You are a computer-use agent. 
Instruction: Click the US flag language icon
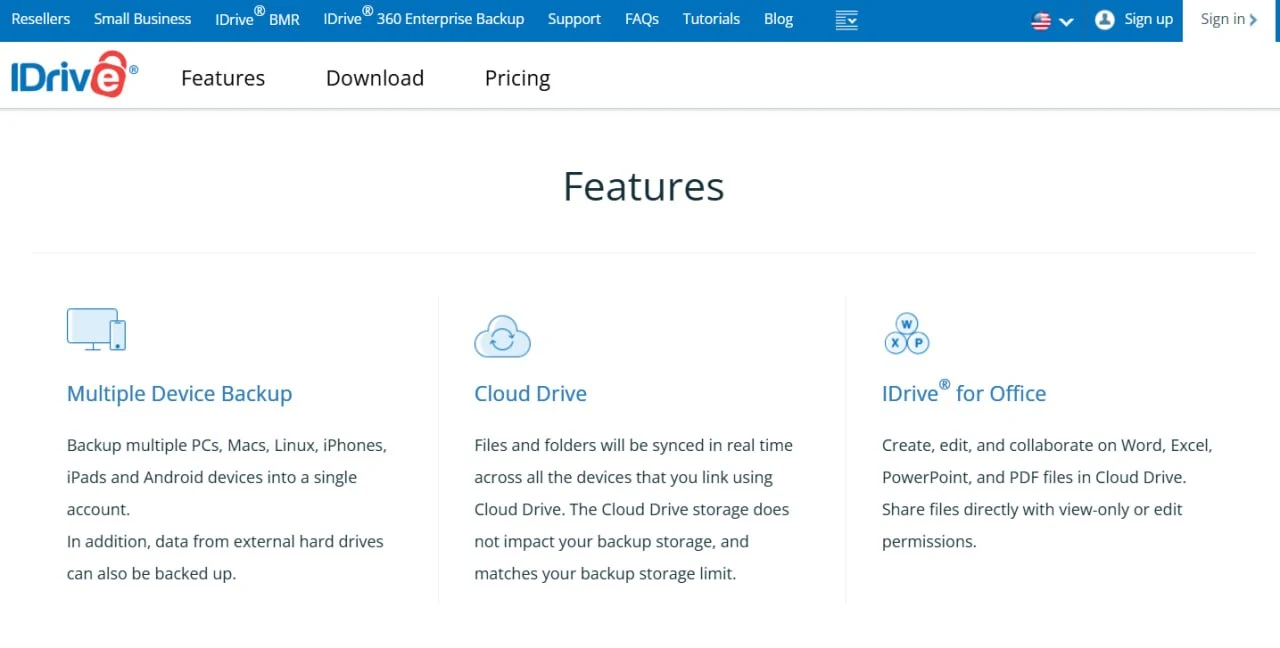(1041, 21)
